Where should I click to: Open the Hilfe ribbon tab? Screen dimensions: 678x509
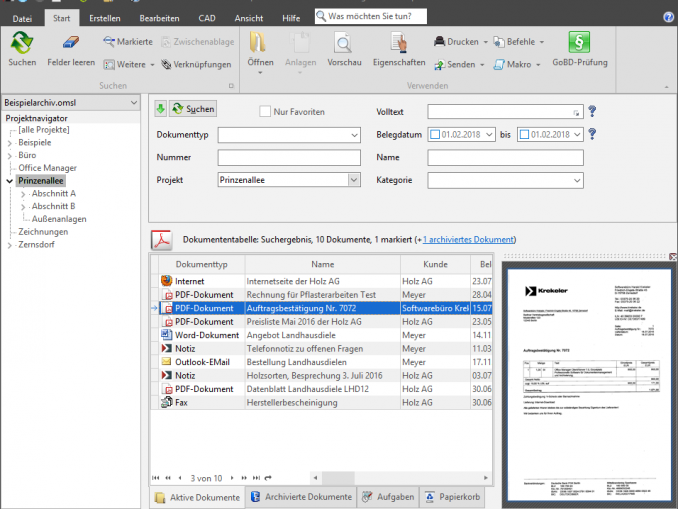291,18
